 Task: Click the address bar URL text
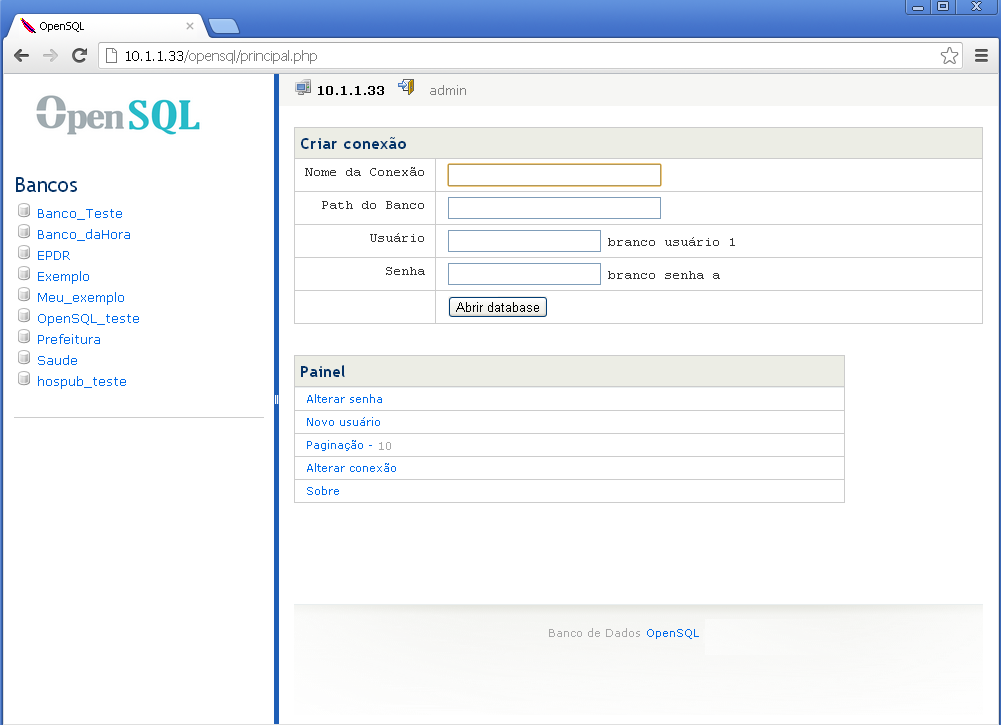pyautogui.click(x=221, y=56)
